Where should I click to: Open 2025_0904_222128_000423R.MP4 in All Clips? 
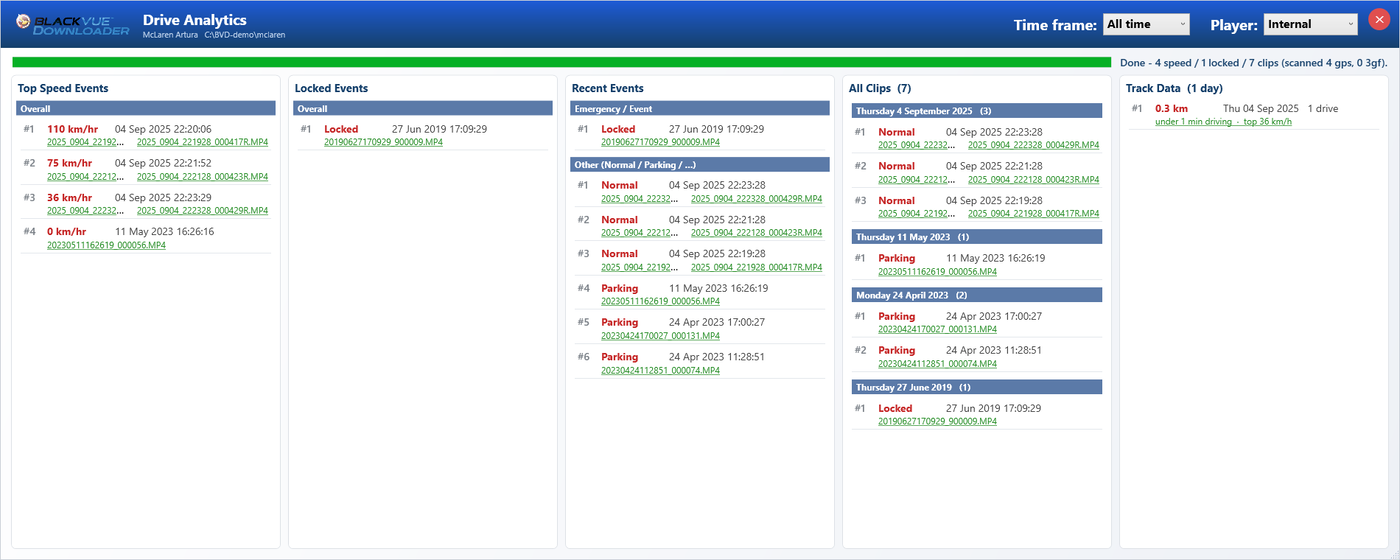click(x=1033, y=180)
